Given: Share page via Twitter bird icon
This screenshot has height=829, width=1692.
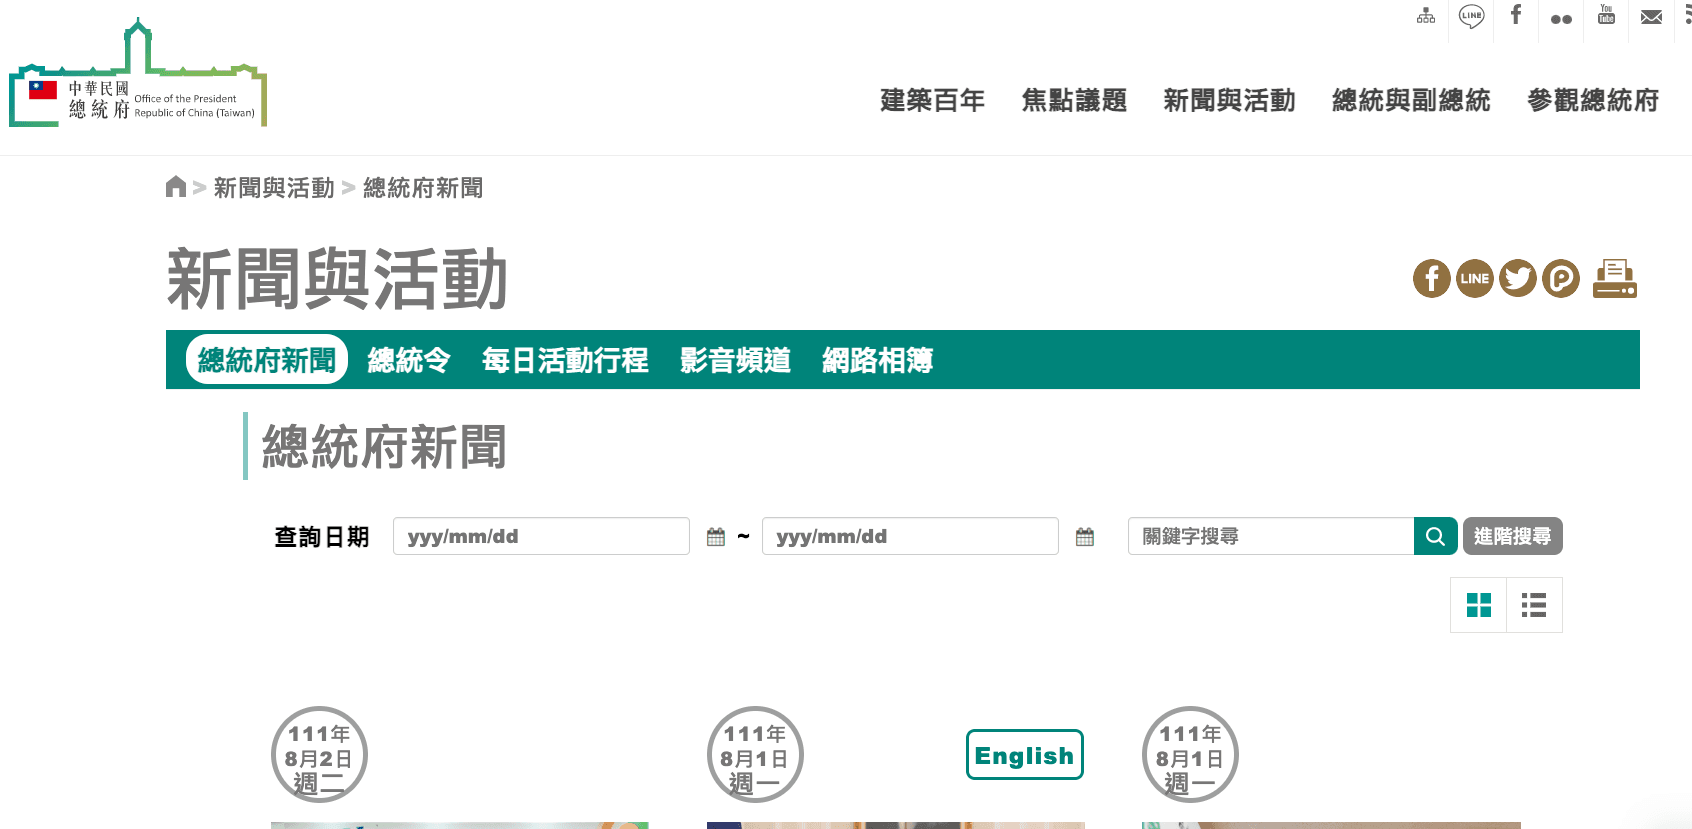Looking at the screenshot, I should 1518,279.
